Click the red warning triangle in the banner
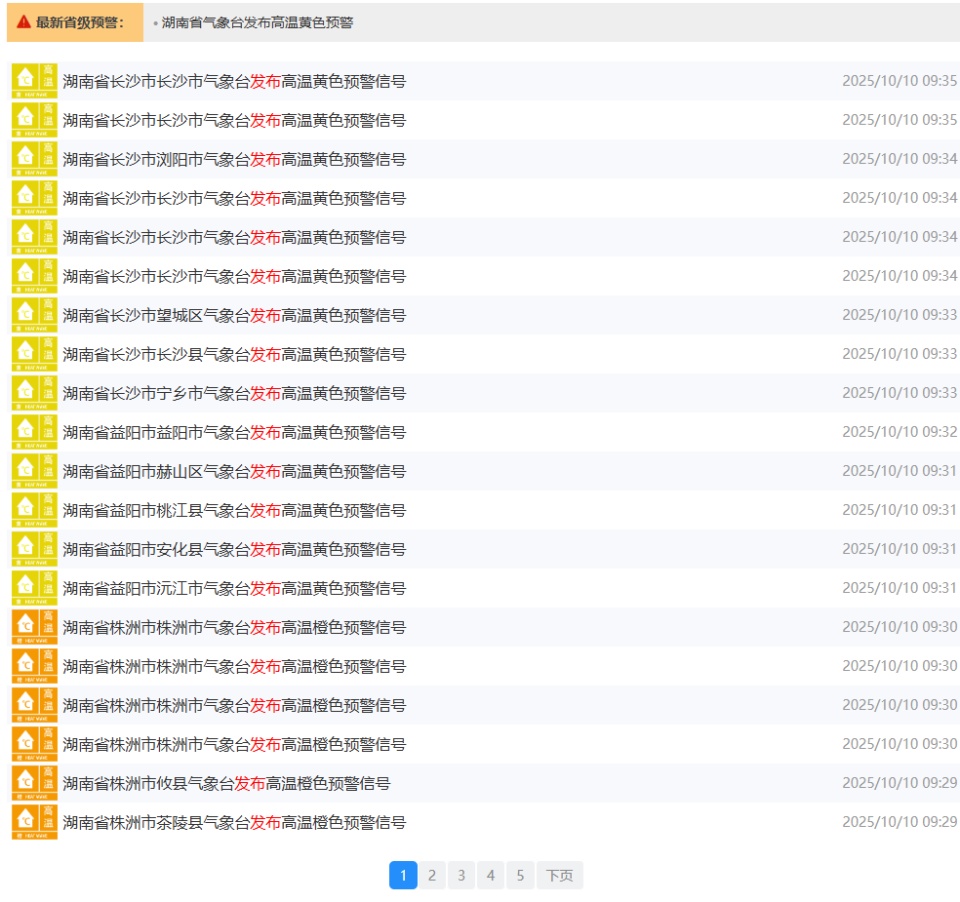The width and height of the screenshot is (960, 902). [x=24, y=22]
